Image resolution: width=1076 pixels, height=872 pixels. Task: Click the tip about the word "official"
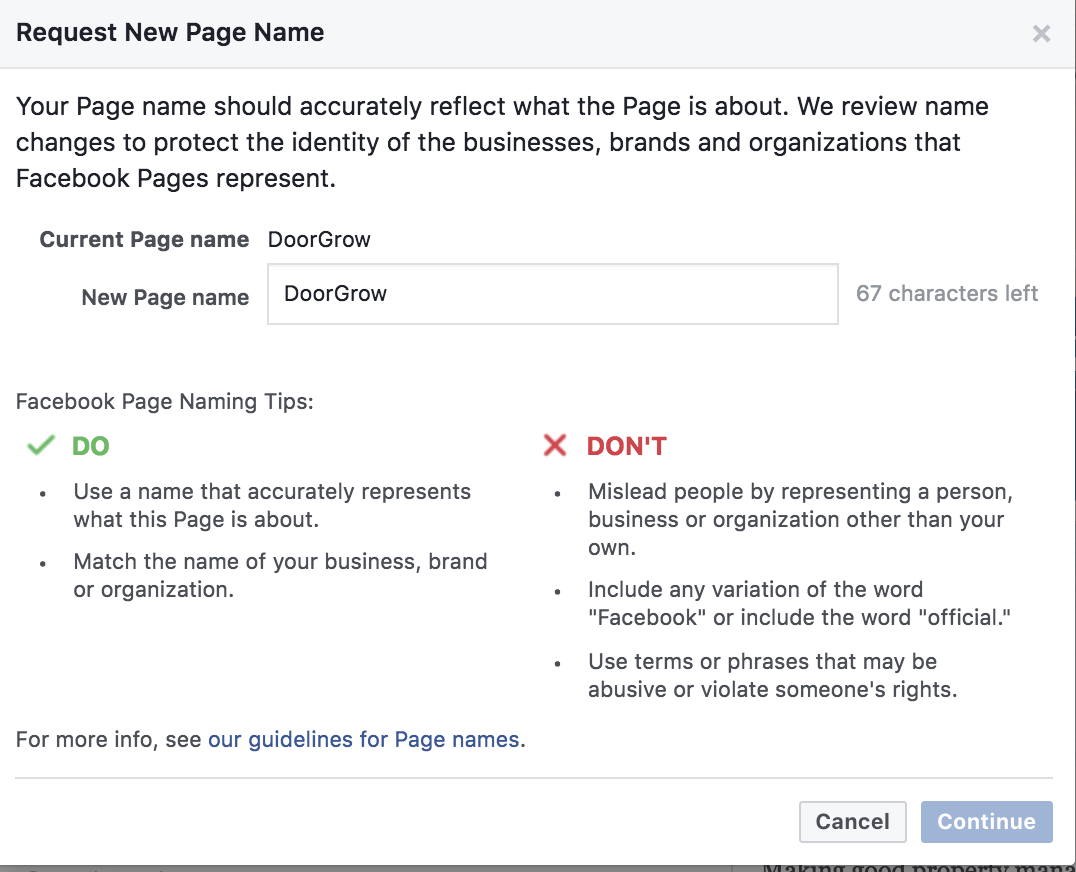click(800, 603)
